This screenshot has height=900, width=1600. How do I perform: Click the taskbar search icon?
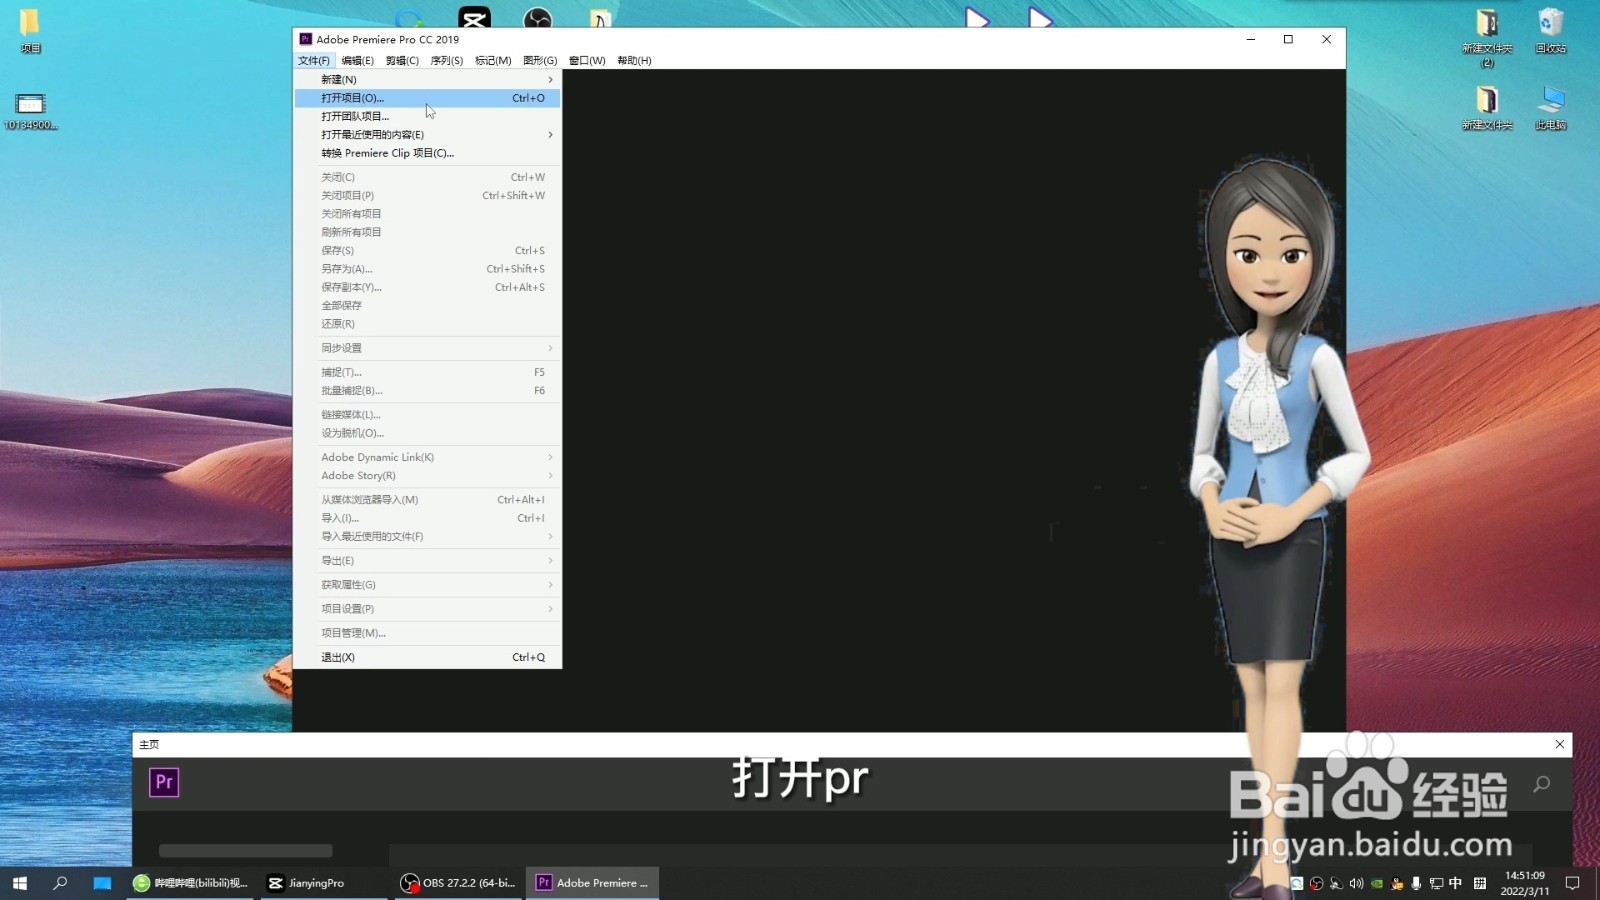coord(60,883)
